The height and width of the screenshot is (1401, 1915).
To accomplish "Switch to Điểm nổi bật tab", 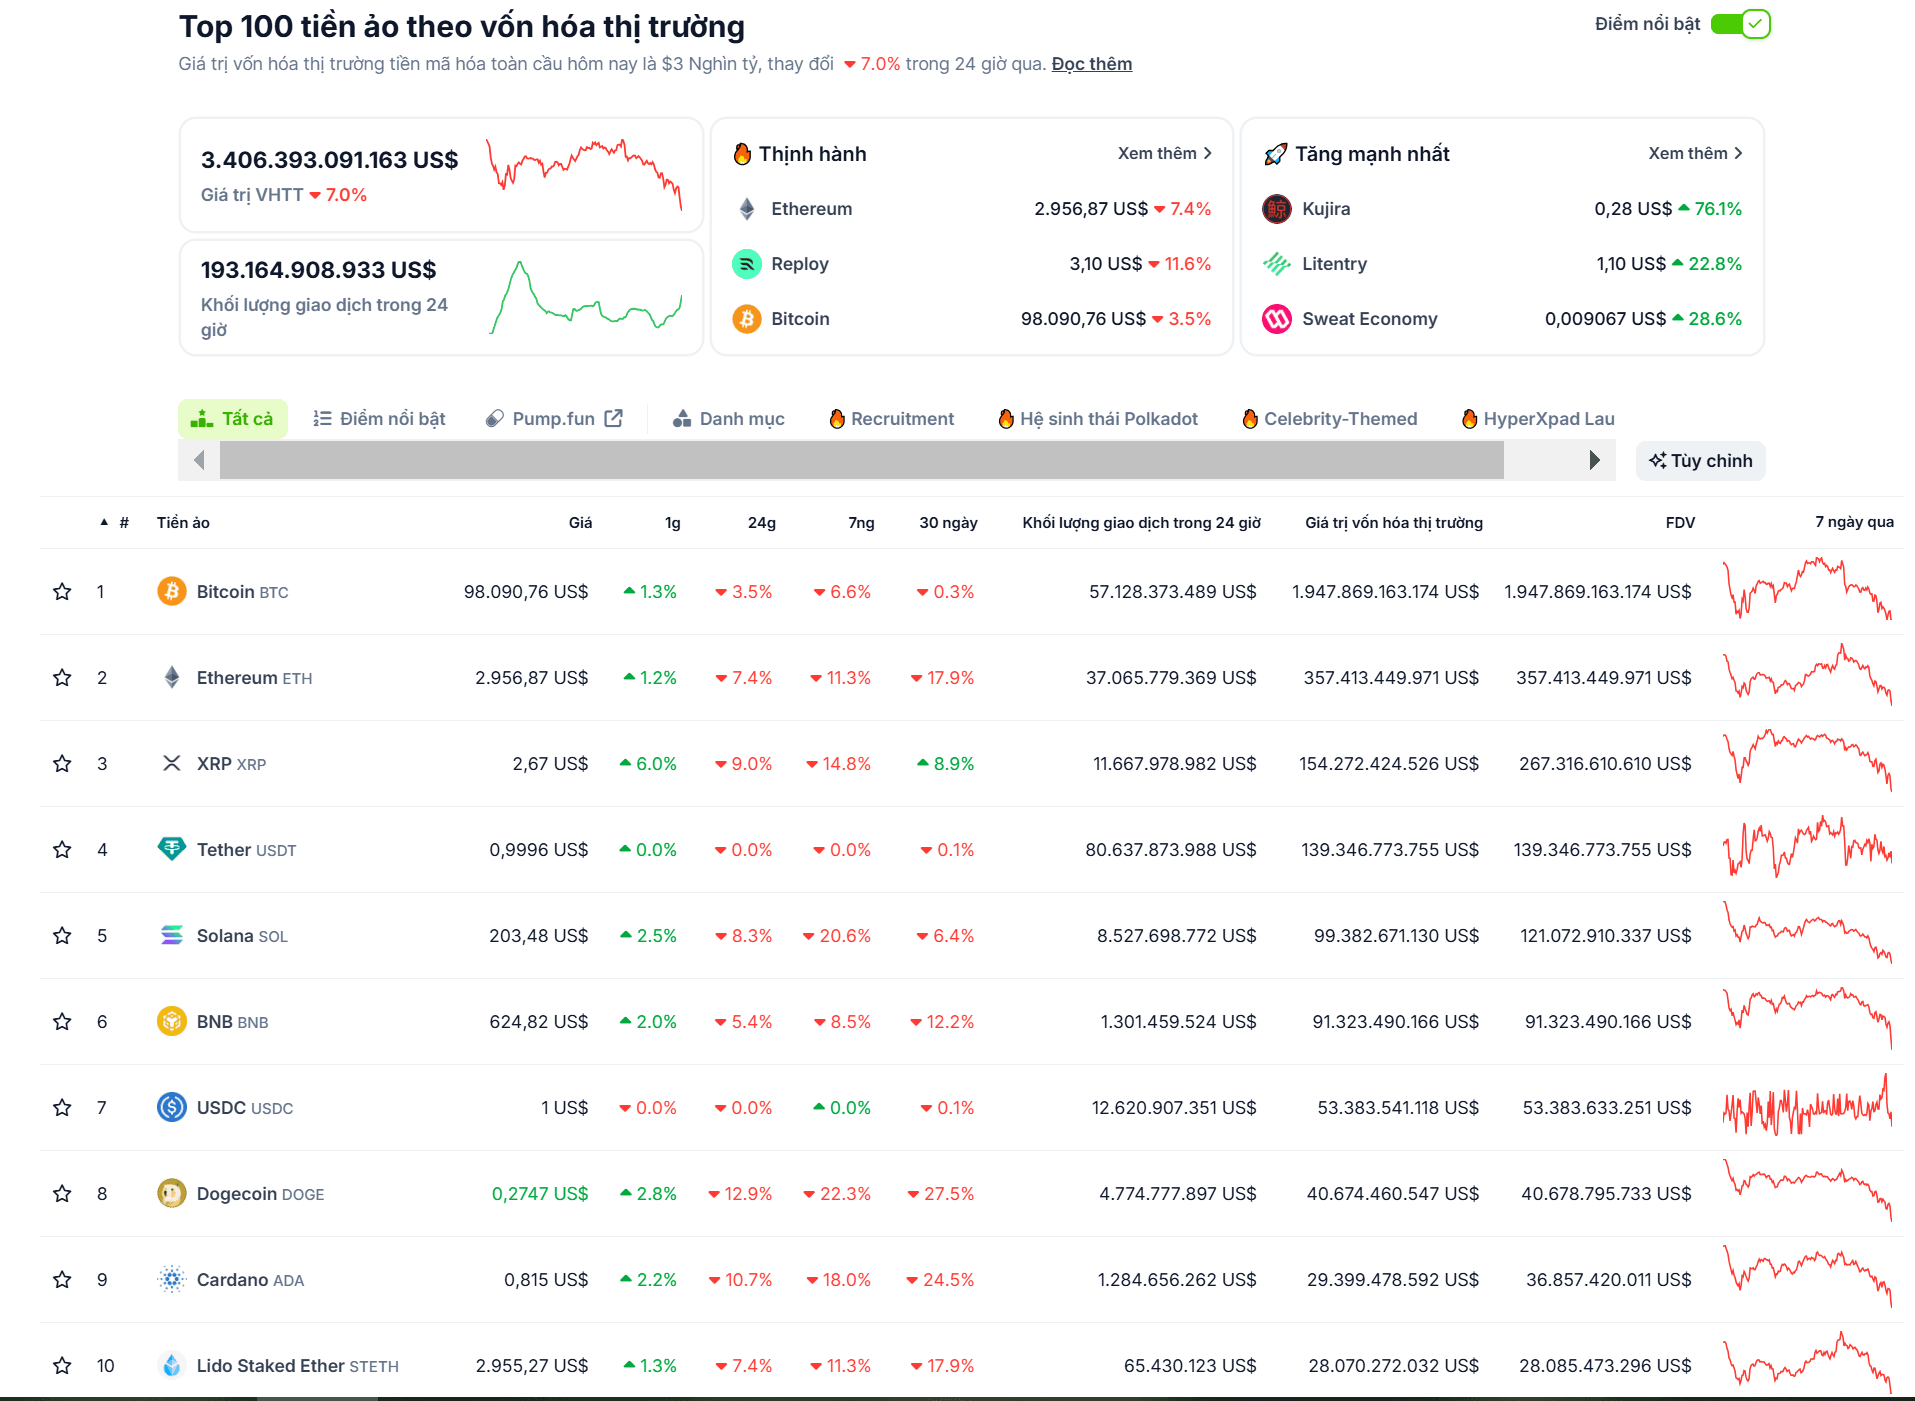I will pyautogui.click(x=379, y=418).
